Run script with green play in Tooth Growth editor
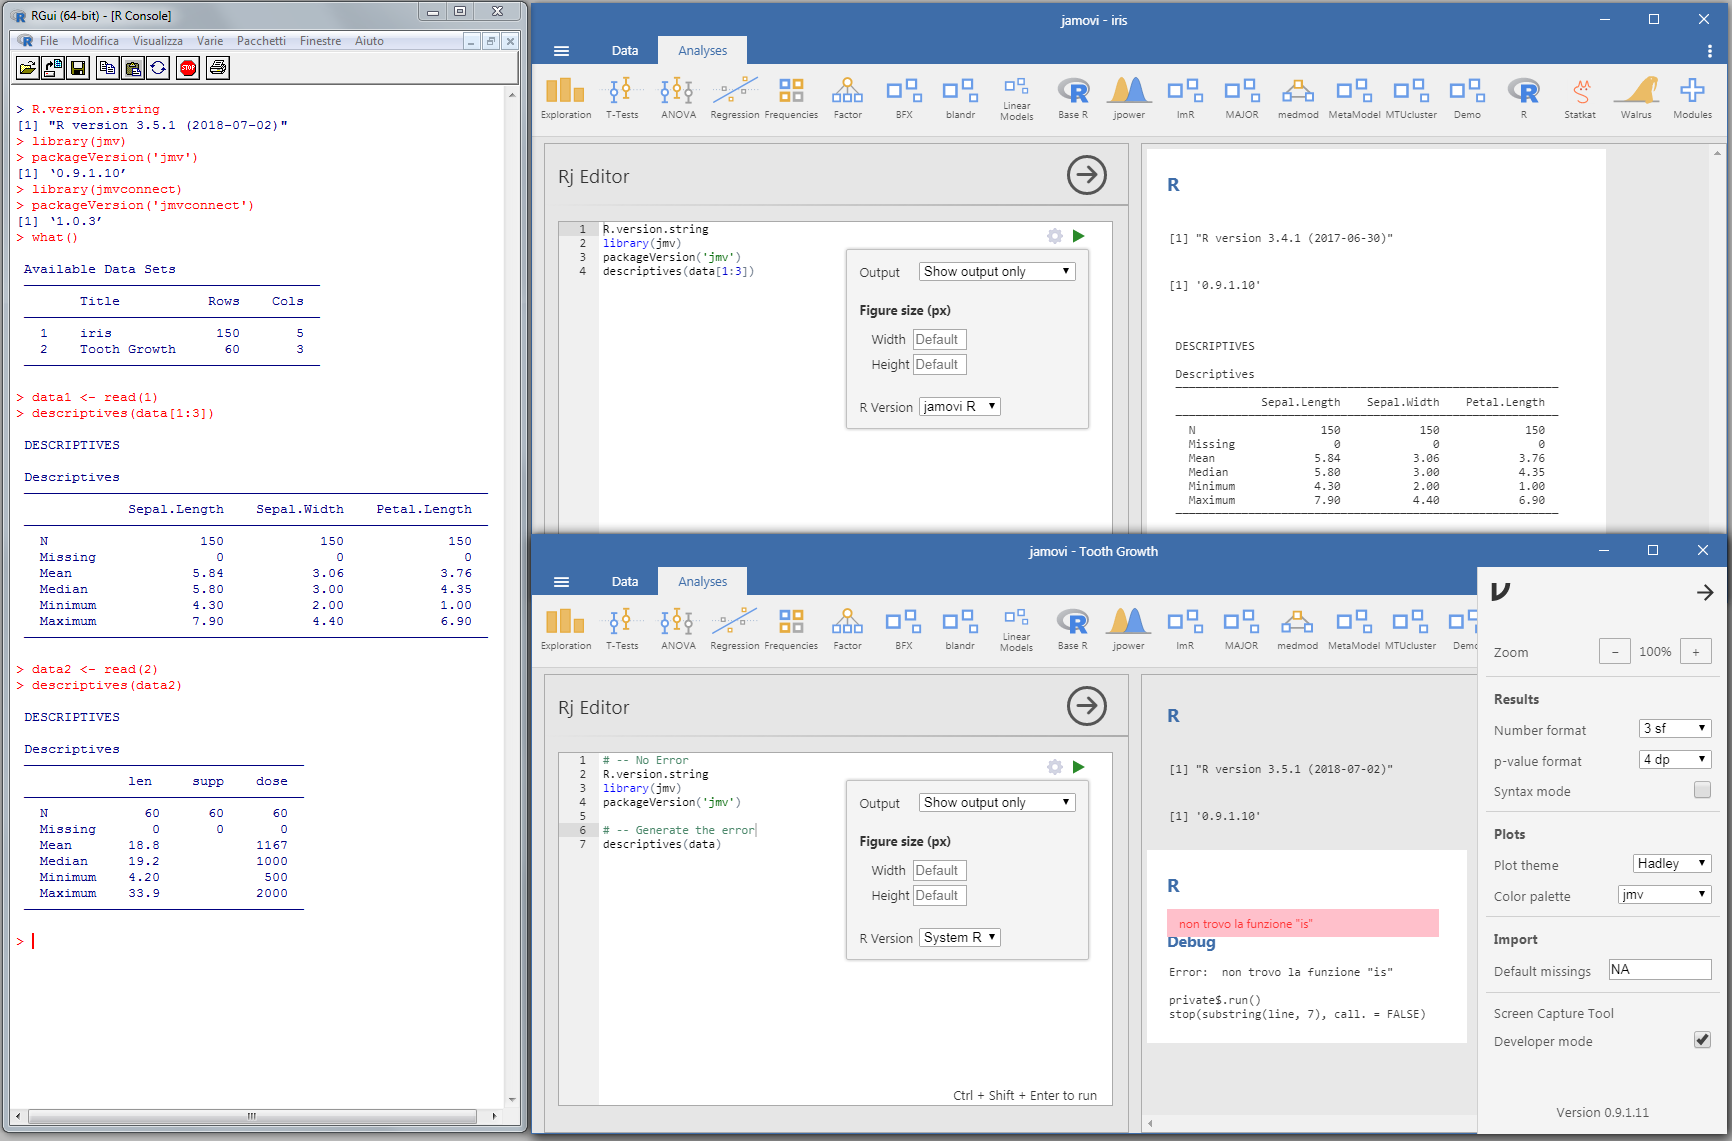This screenshot has width=1732, height=1141. pyautogui.click(x=1078, y=767)
